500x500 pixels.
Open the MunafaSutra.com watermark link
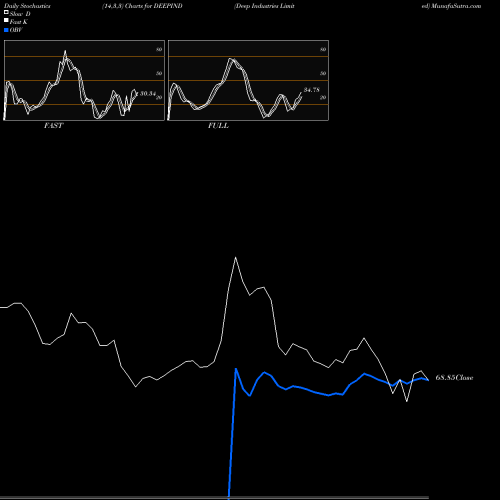click(x=456, y=6)
